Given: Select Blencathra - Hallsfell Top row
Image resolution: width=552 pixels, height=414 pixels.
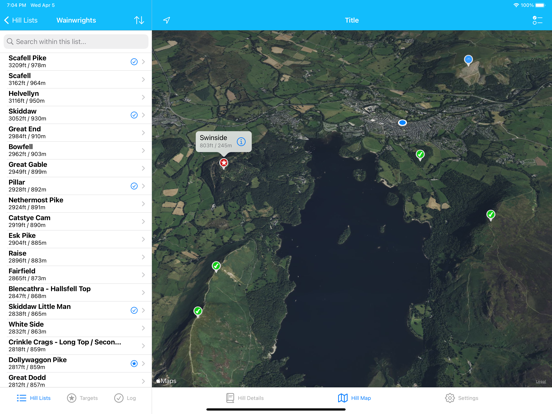Looking at the screenshot, I should click(76, 293).
